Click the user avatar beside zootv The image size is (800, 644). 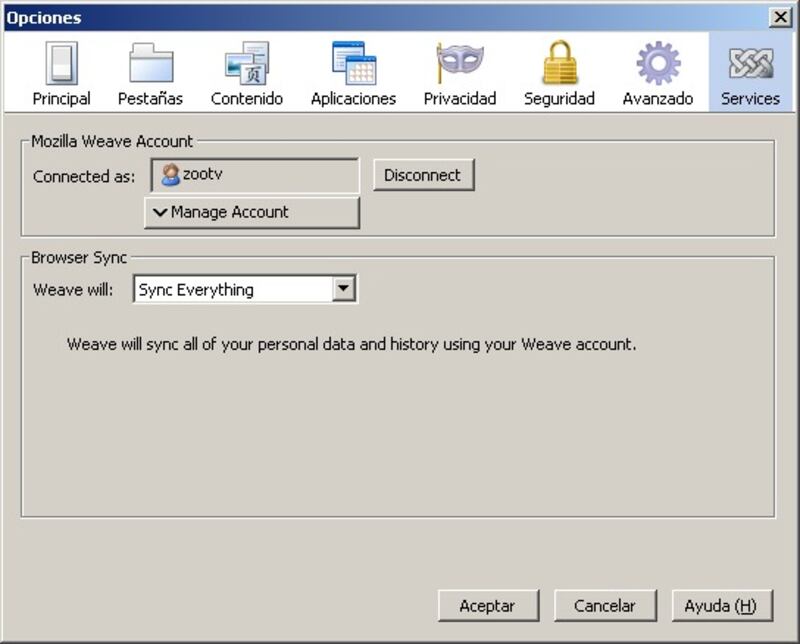[170, 175]
